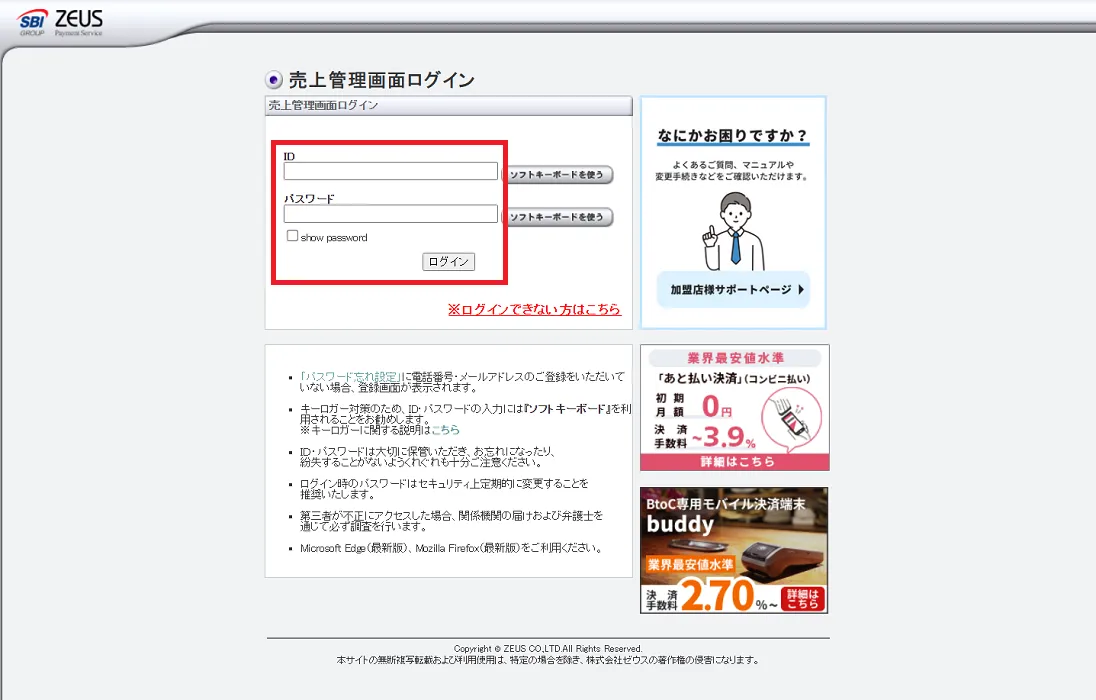1096x700 pixels.
Task: Click the red 詳細はこちら badge on buddy banner
Action: pyautogui.click(x=802, y=599)
